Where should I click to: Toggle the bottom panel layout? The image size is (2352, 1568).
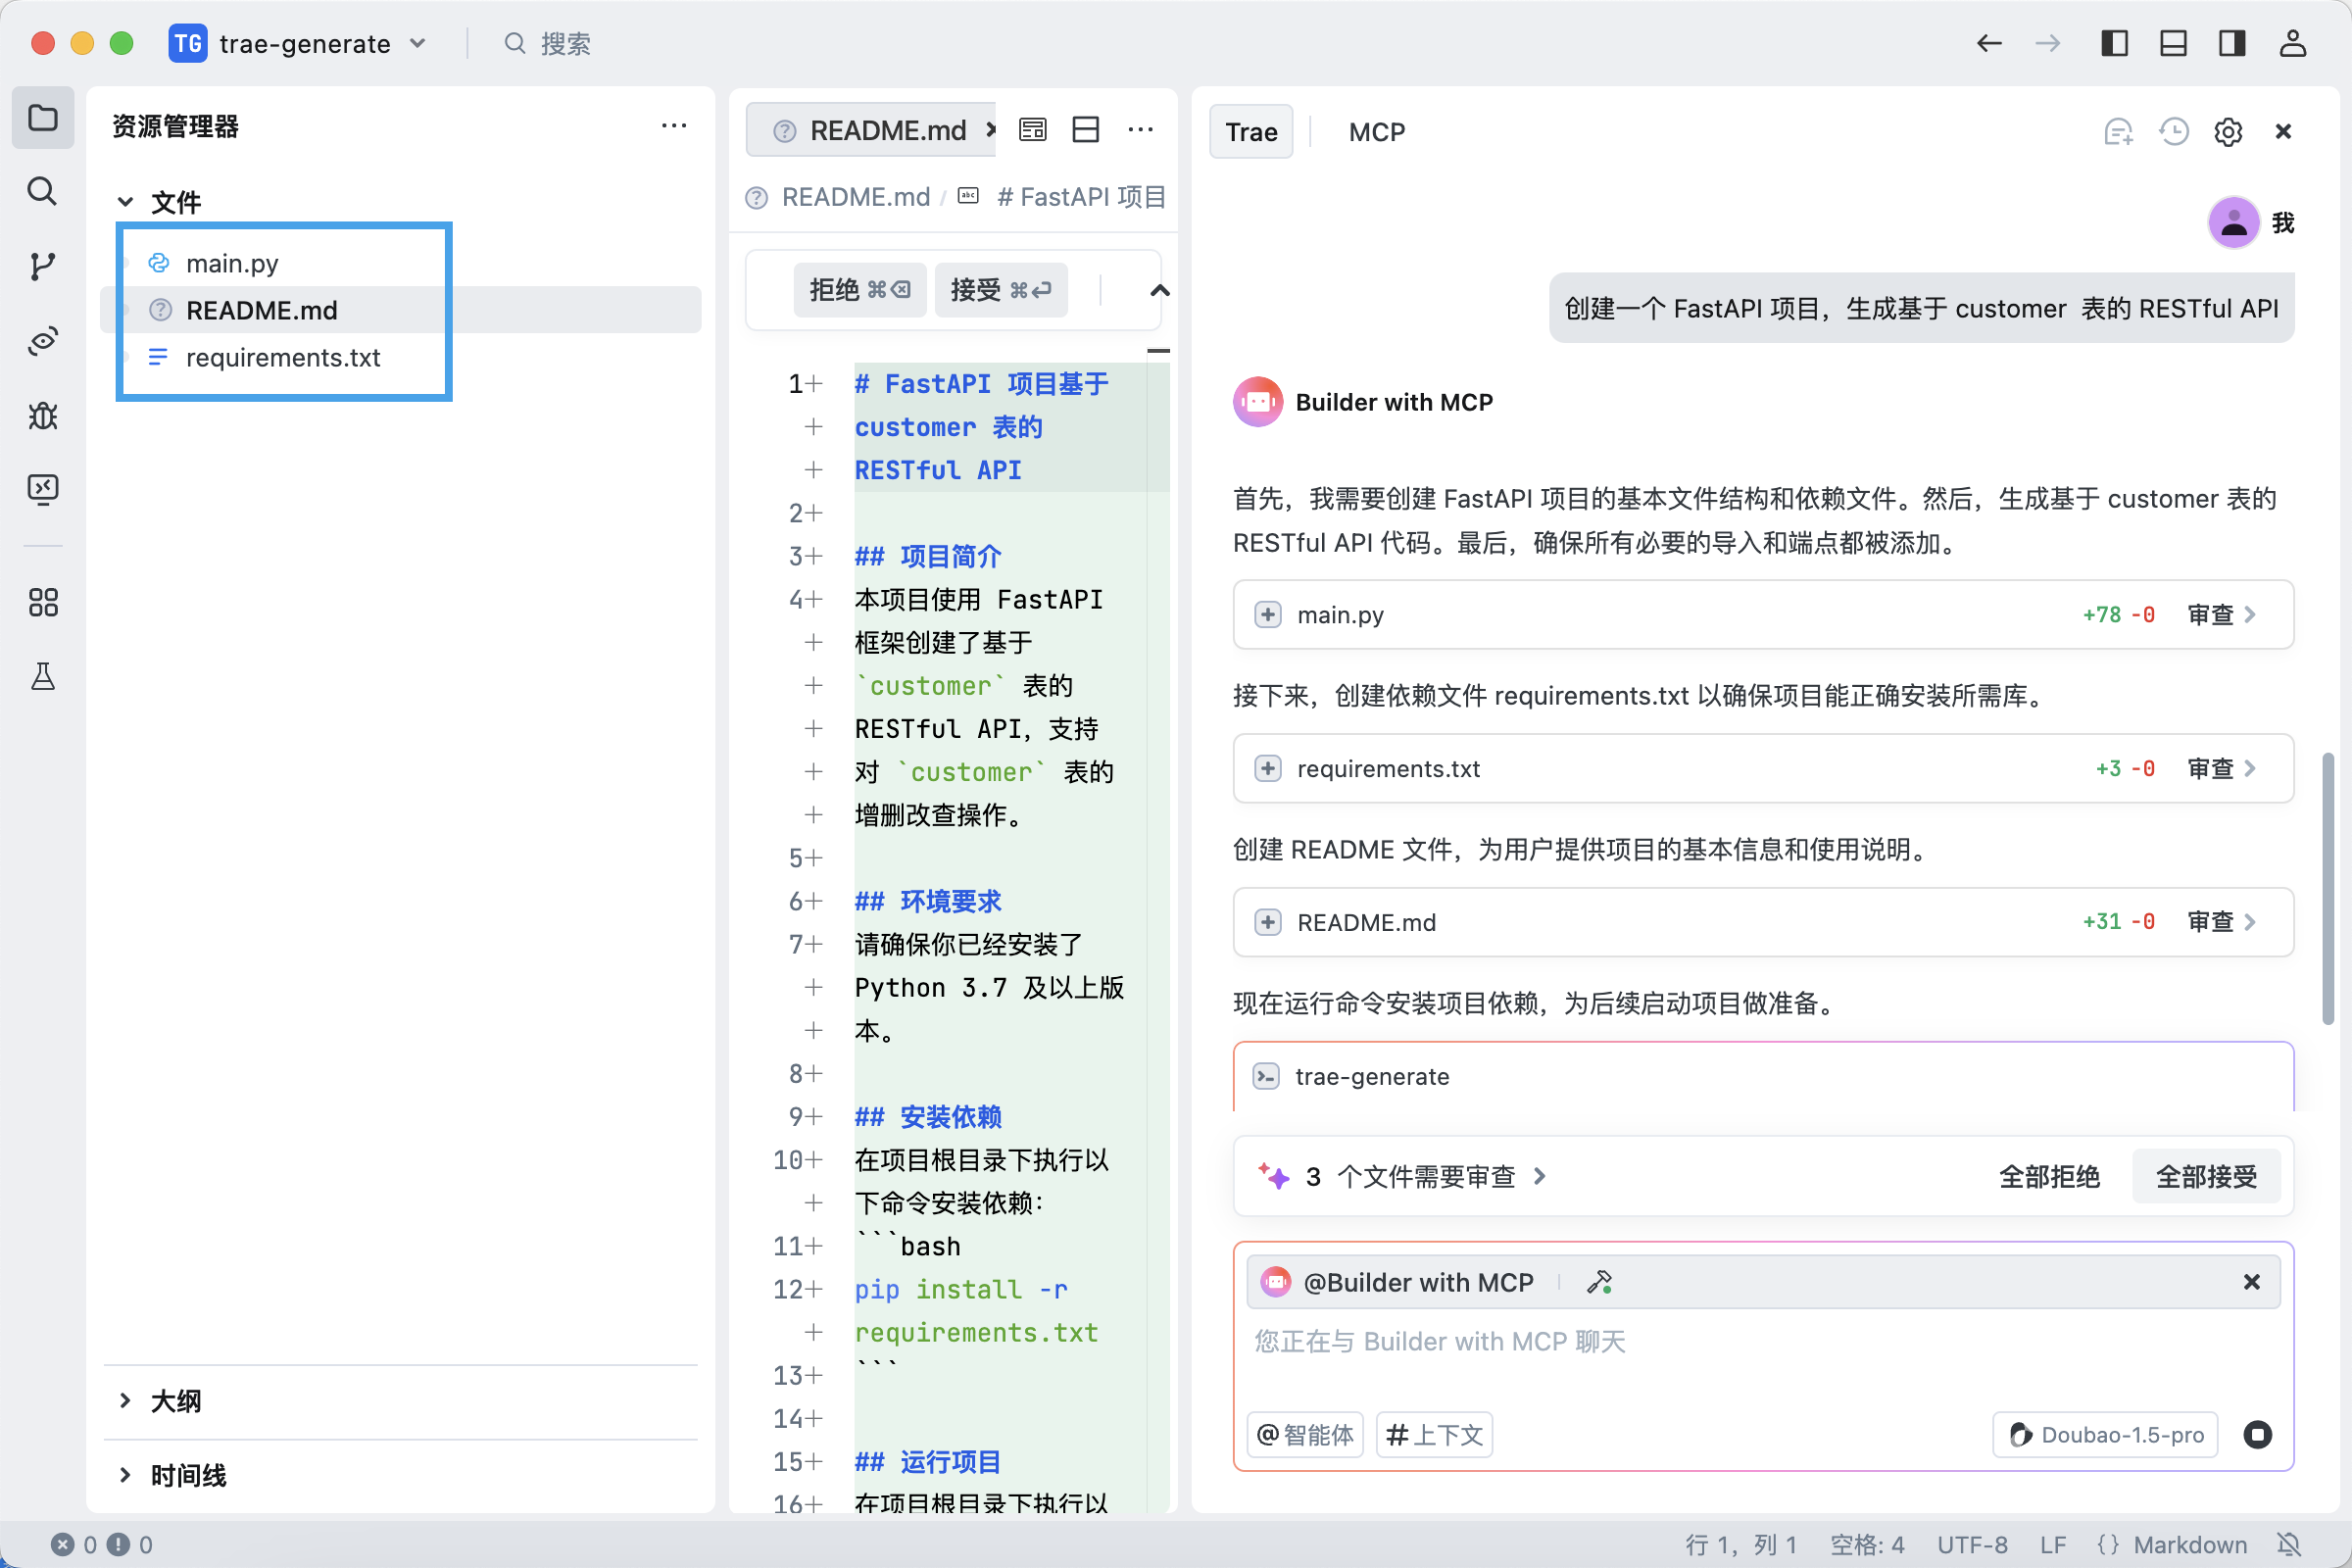coord(2173,43)
